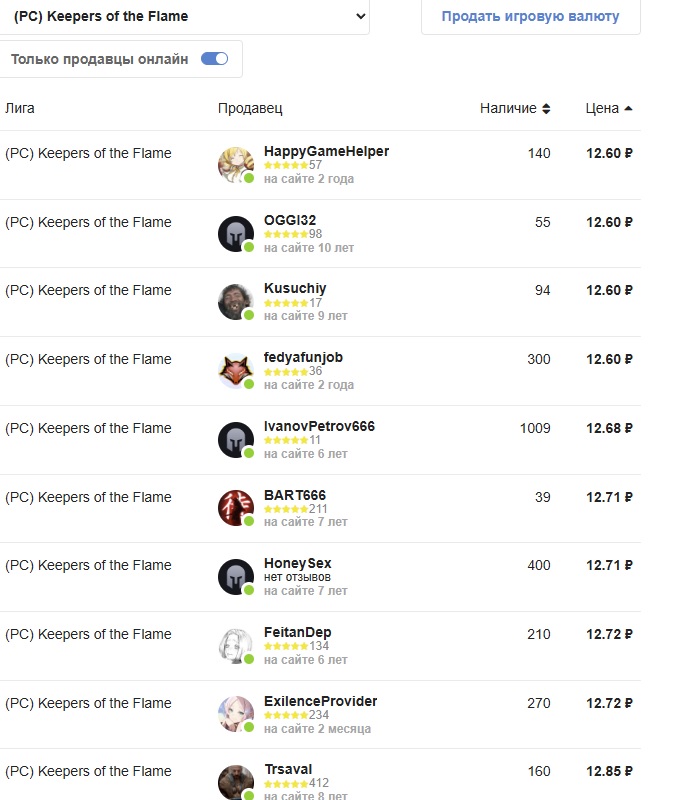Click Kusuchiy's avatar picture

pos(236,302)
